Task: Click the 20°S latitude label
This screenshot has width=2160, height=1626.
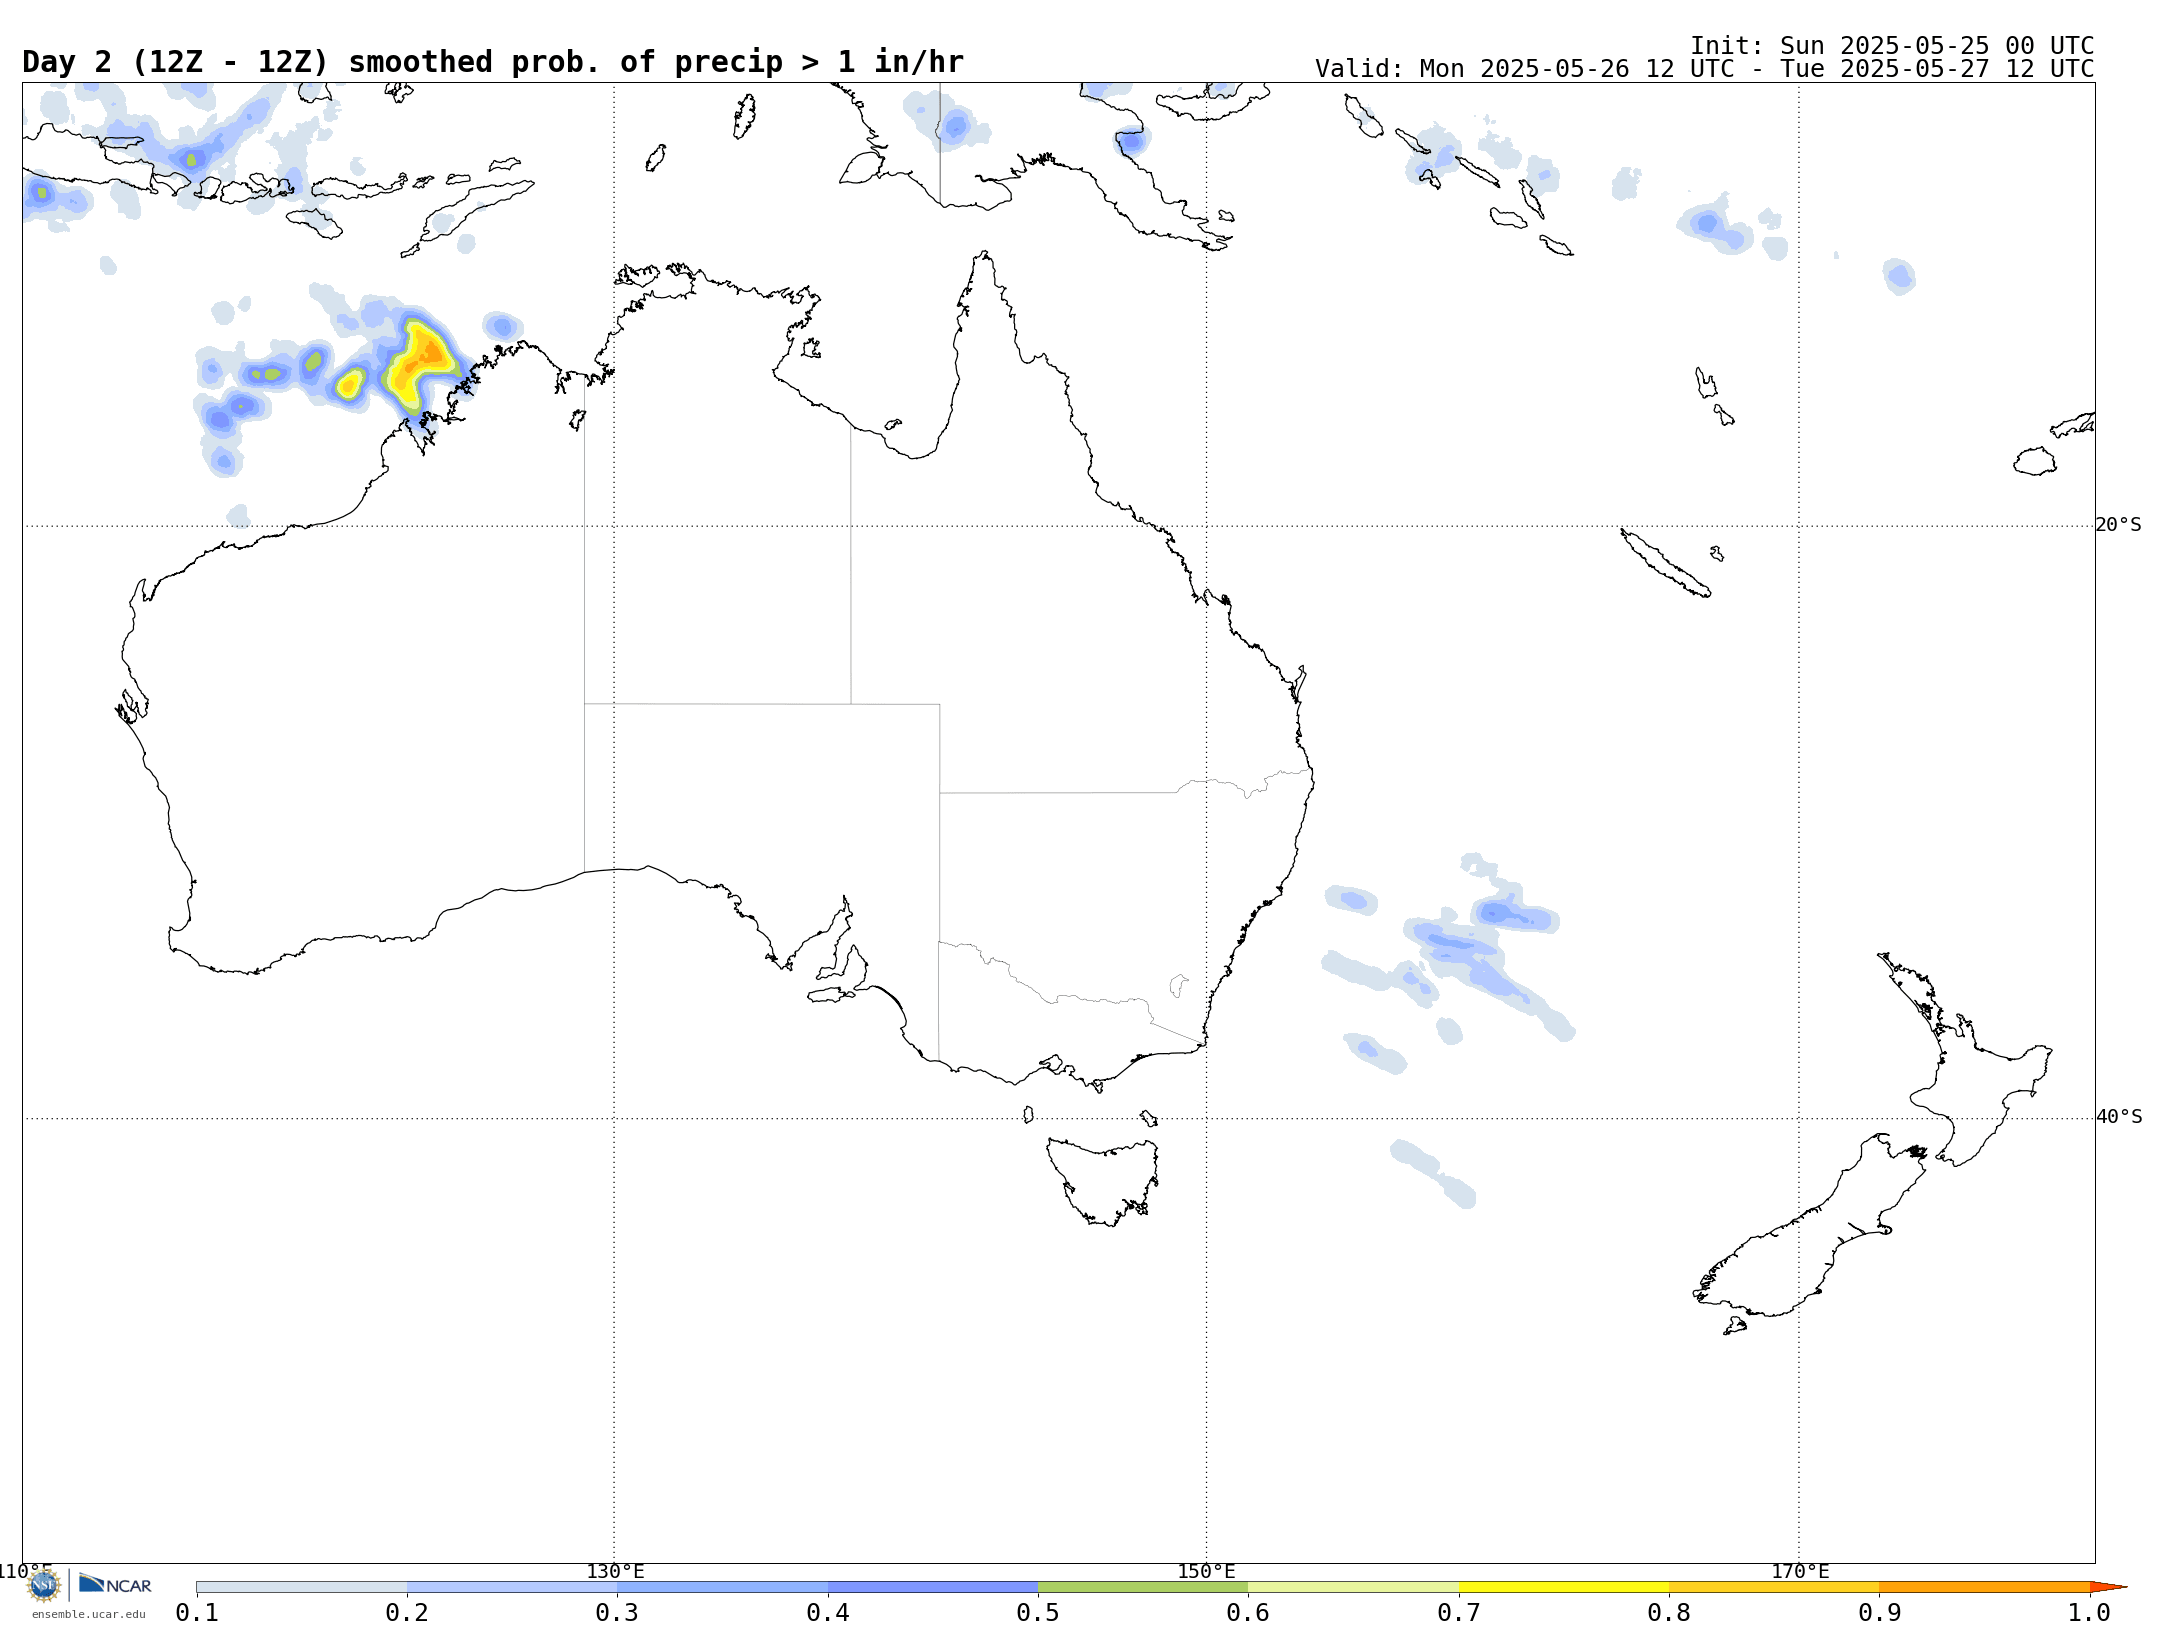Action: [x=2118, y=525]
